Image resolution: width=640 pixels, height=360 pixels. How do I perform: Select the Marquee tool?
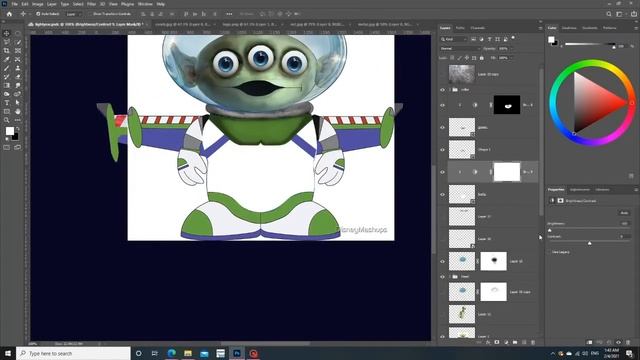[x=18, y=33]
